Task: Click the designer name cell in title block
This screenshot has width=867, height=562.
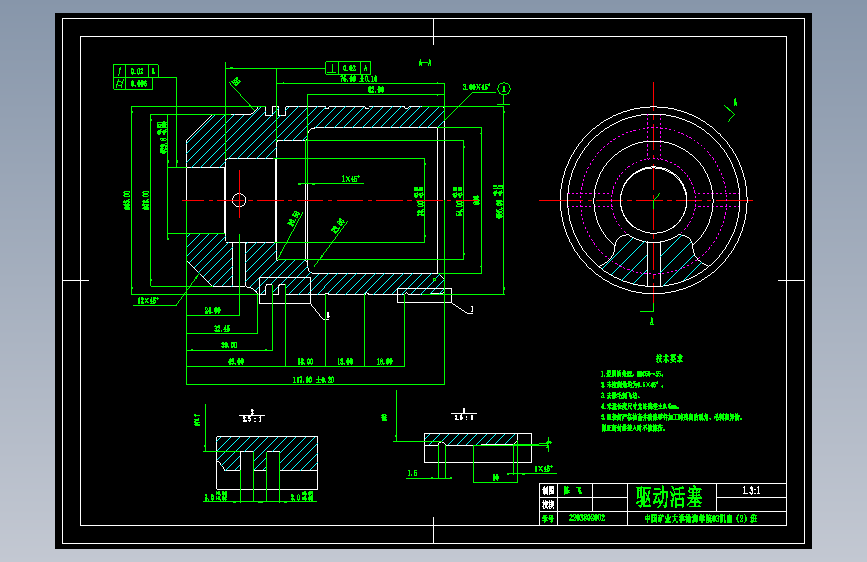Action: click(x=577, y=491)
